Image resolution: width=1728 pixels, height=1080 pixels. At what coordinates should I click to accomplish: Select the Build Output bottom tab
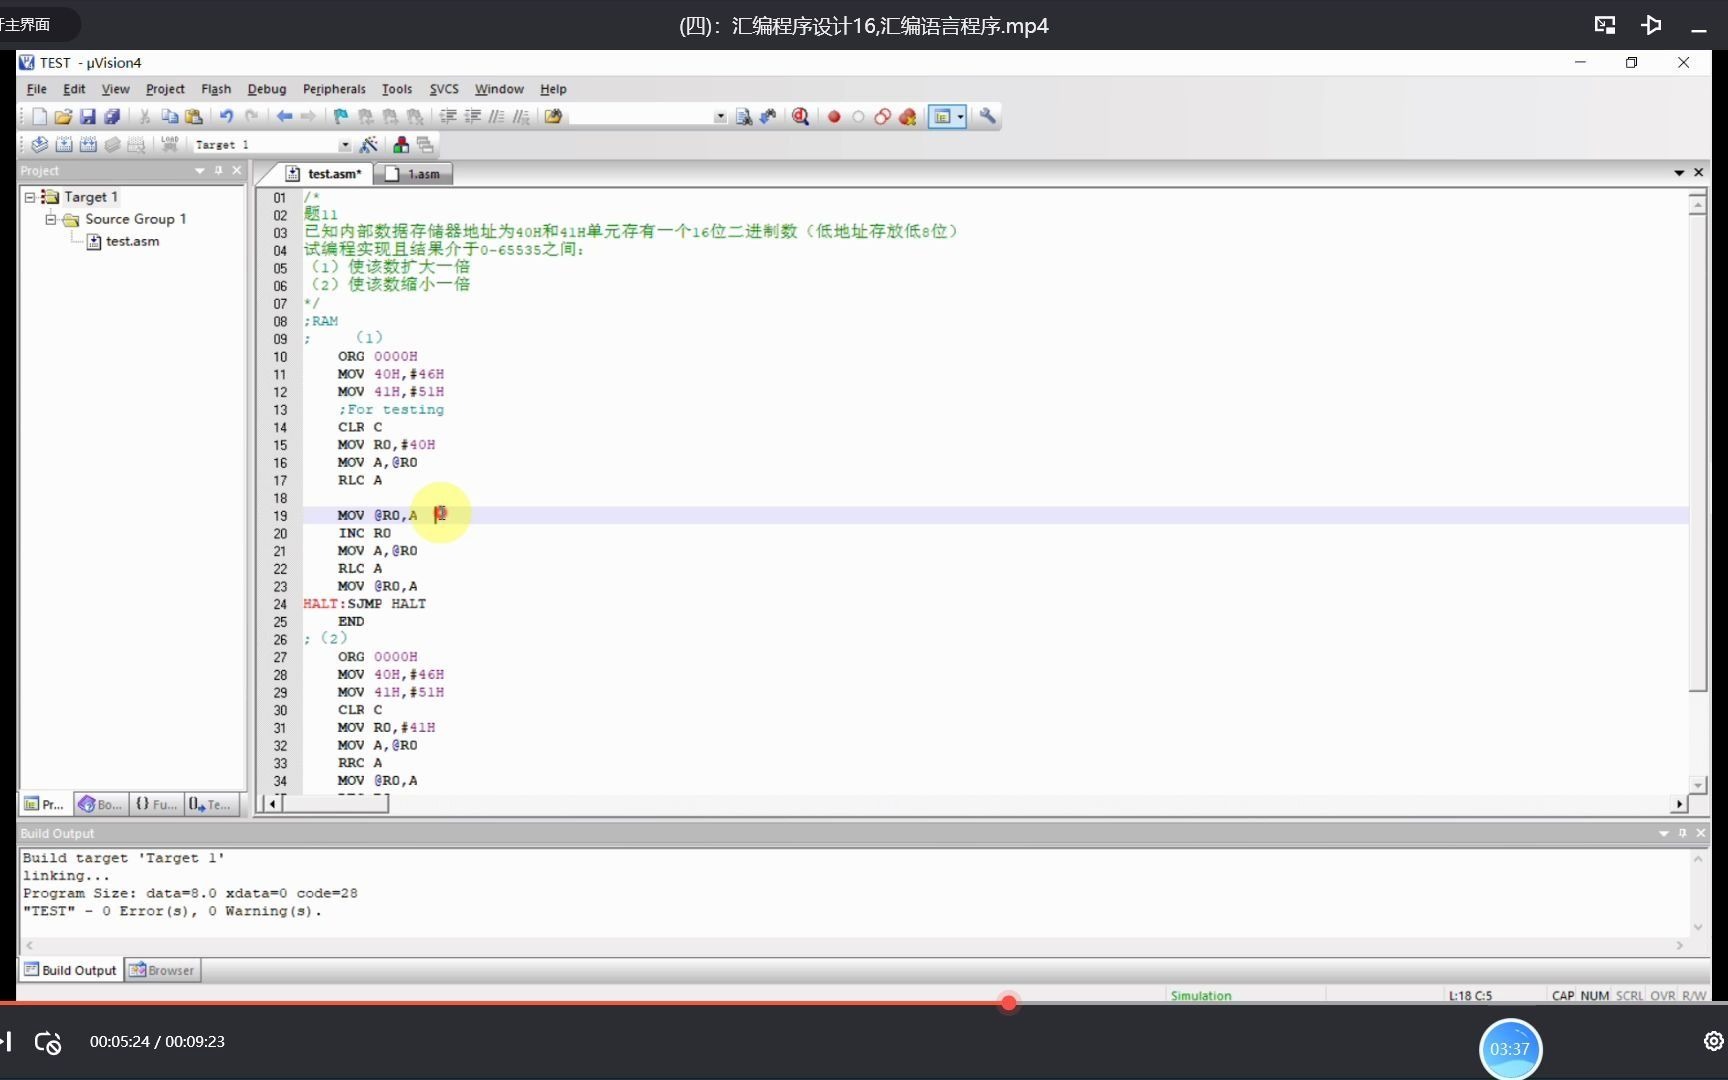click(71, 970)
